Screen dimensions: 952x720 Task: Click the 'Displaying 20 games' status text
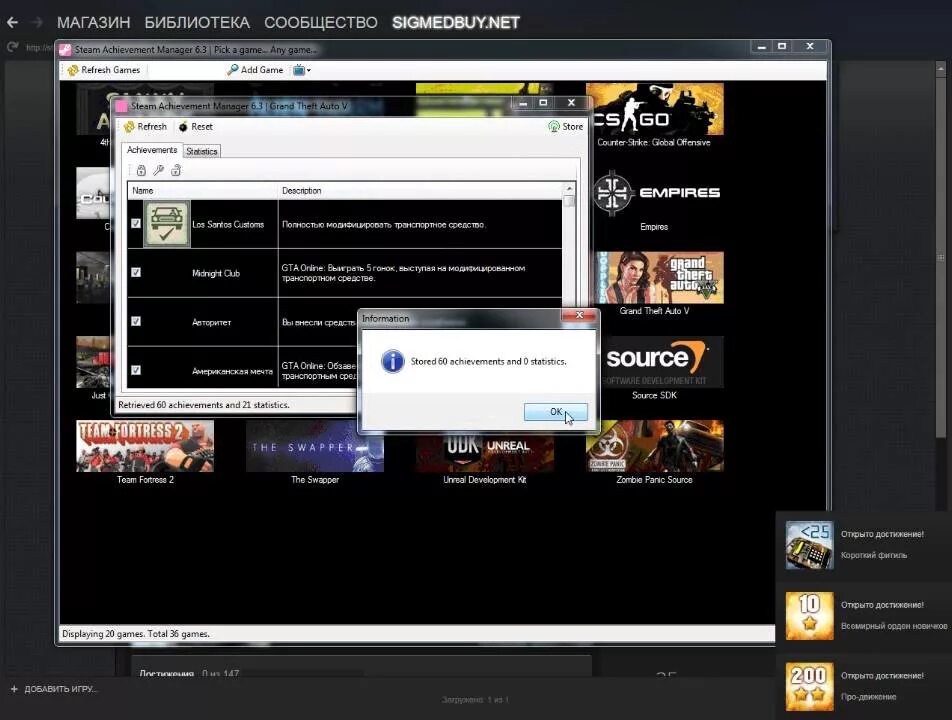click(135, 634)
